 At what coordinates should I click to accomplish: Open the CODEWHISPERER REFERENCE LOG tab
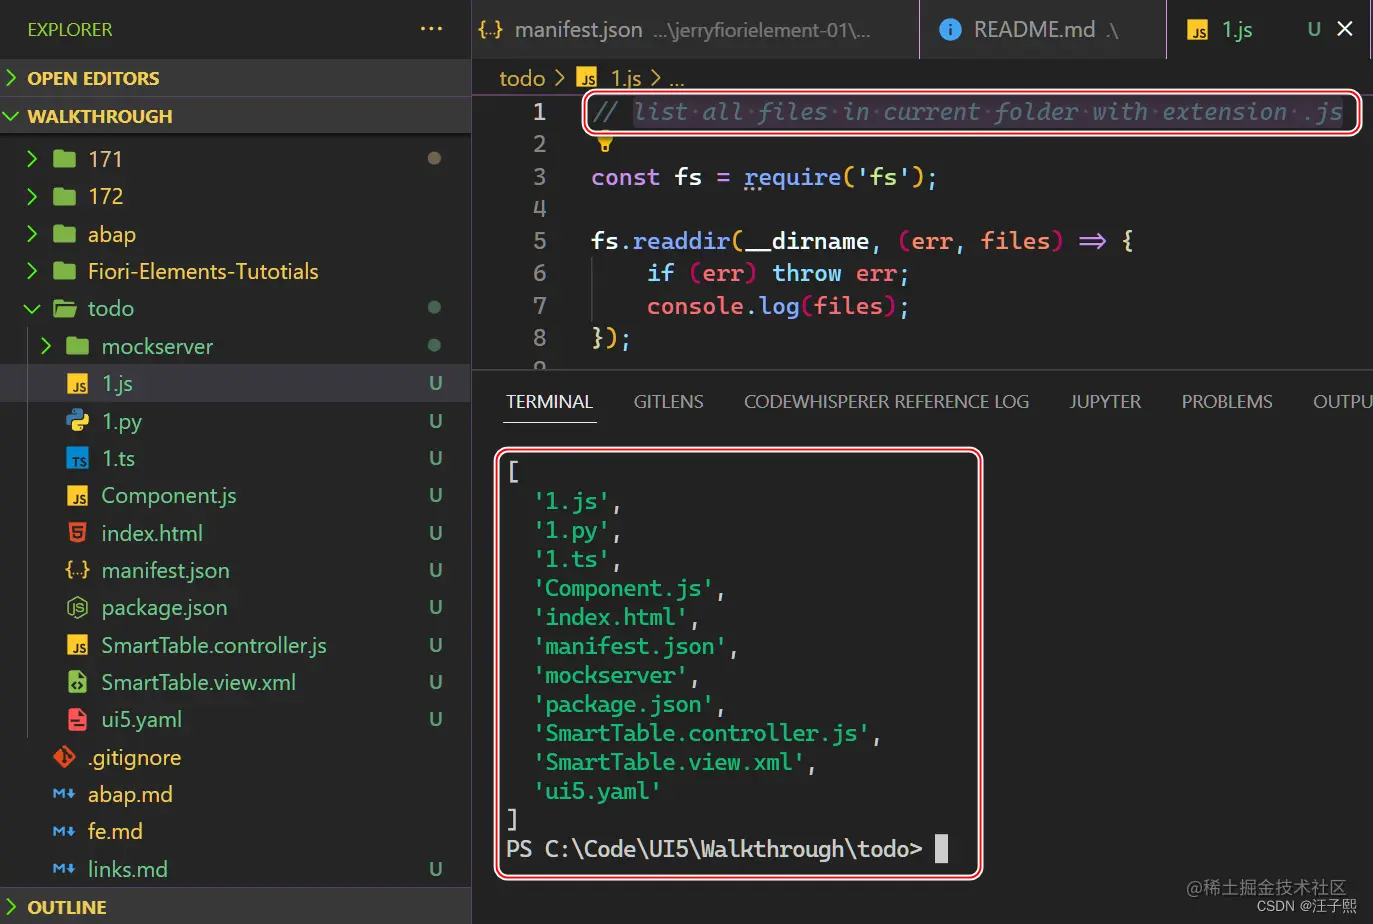click(x=886, y=402)
